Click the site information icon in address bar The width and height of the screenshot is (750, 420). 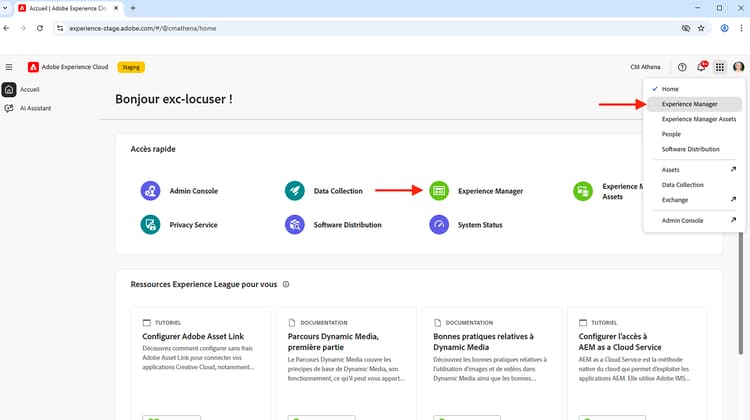[x=60, y=28]
